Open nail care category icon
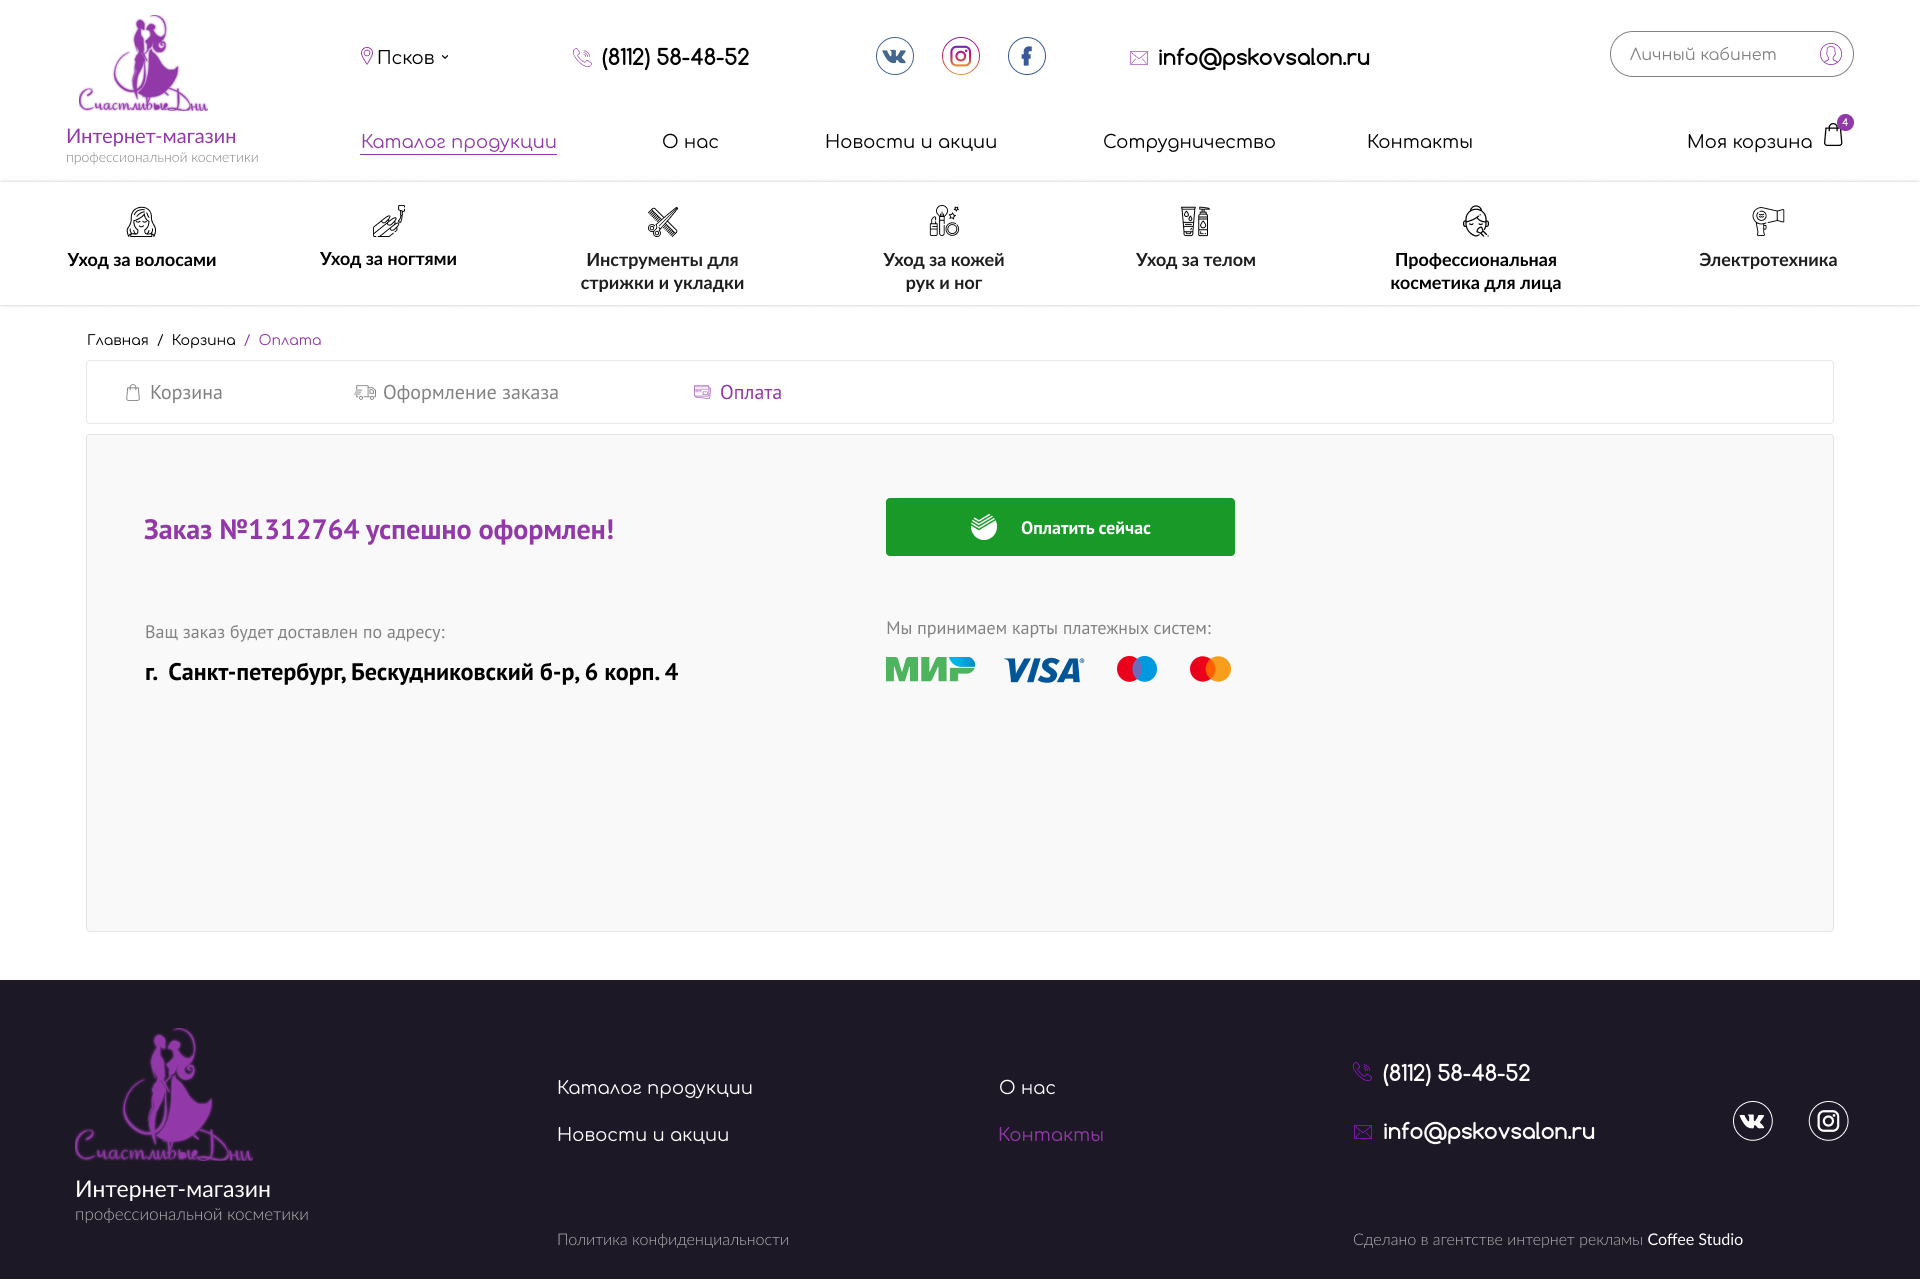 pos(388,221)
